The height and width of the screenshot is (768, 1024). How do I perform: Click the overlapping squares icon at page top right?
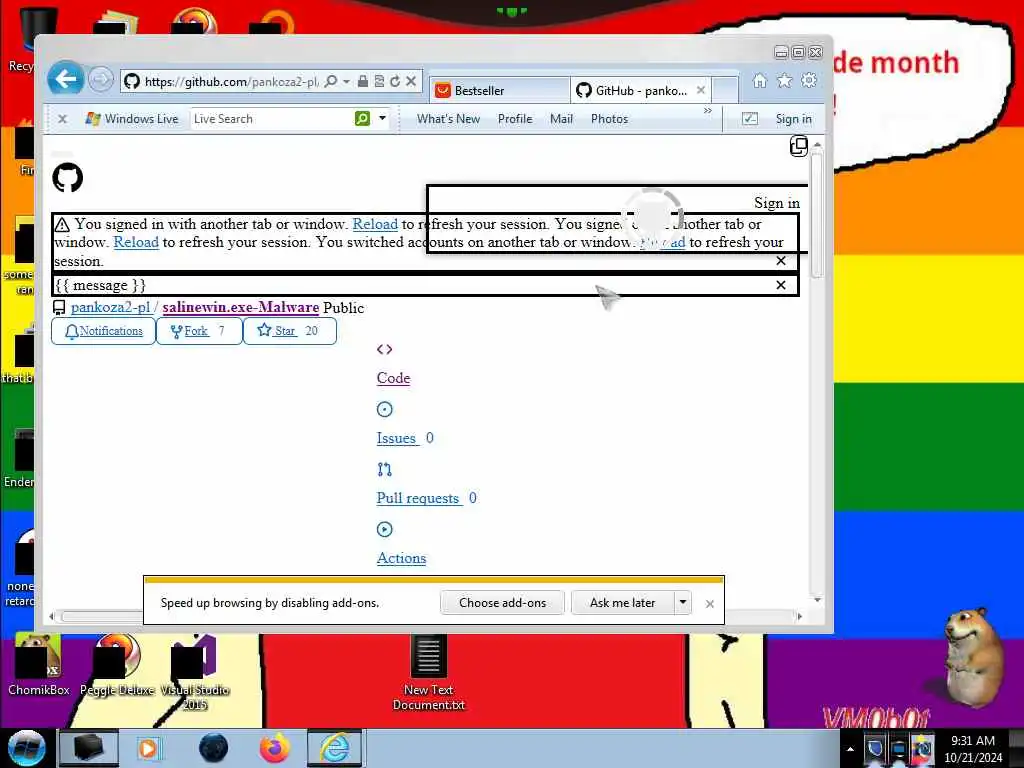coord(799,146)
